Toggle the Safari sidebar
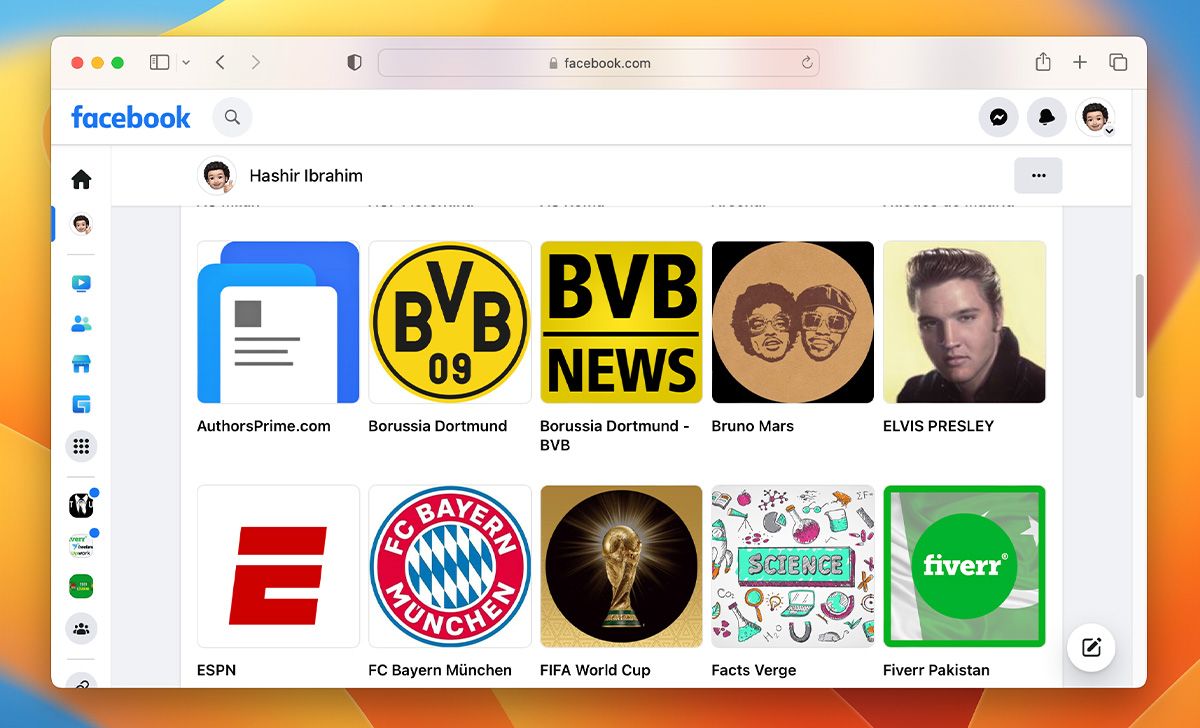 point(159,62)
